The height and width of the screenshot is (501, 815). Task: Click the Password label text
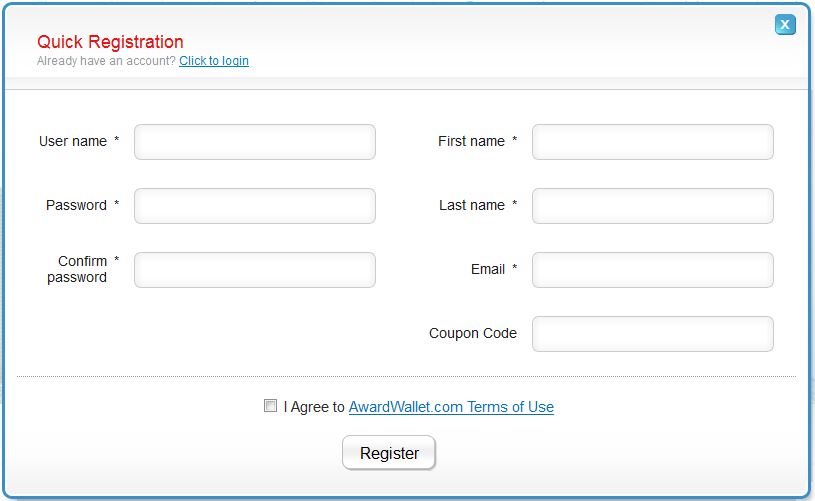point(76,205)
